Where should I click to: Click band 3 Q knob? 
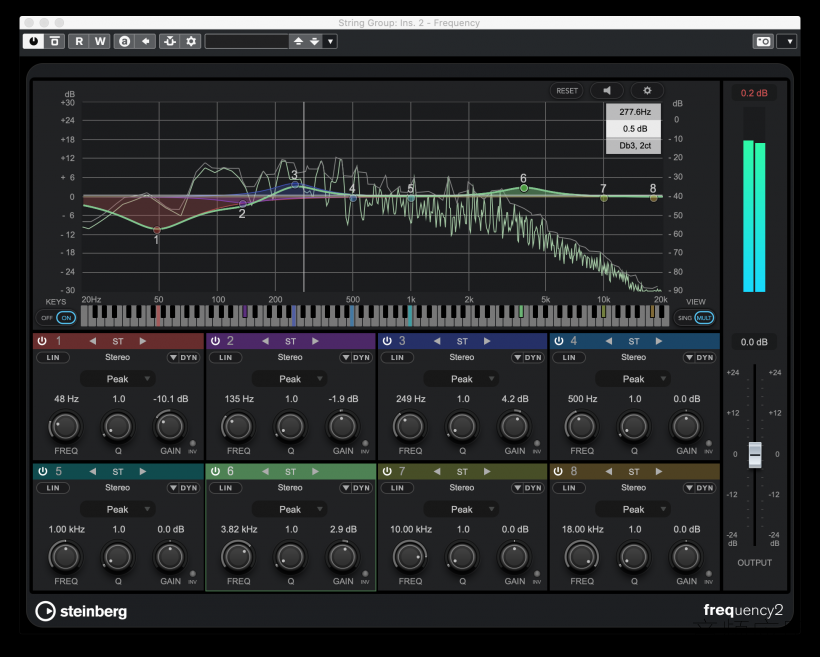tap(462, 426)
